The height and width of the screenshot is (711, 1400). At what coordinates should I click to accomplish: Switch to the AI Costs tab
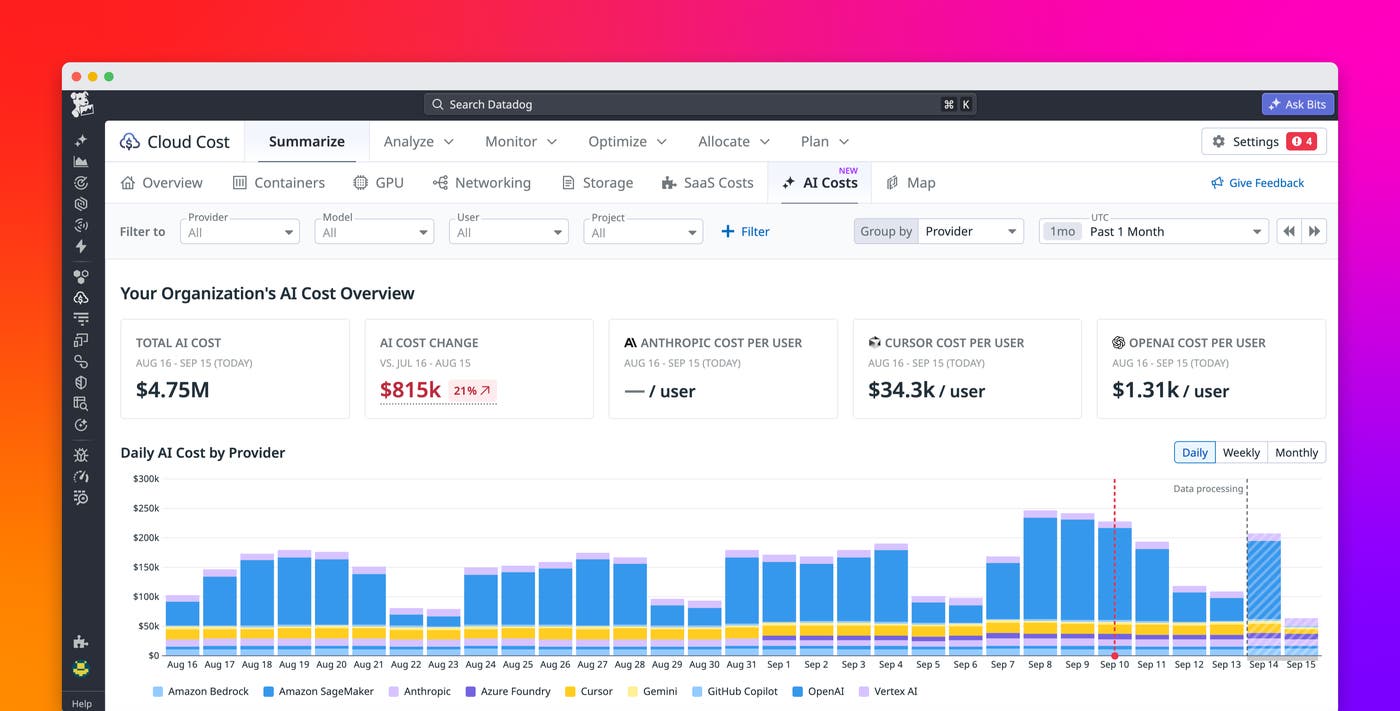click(820, 183)
